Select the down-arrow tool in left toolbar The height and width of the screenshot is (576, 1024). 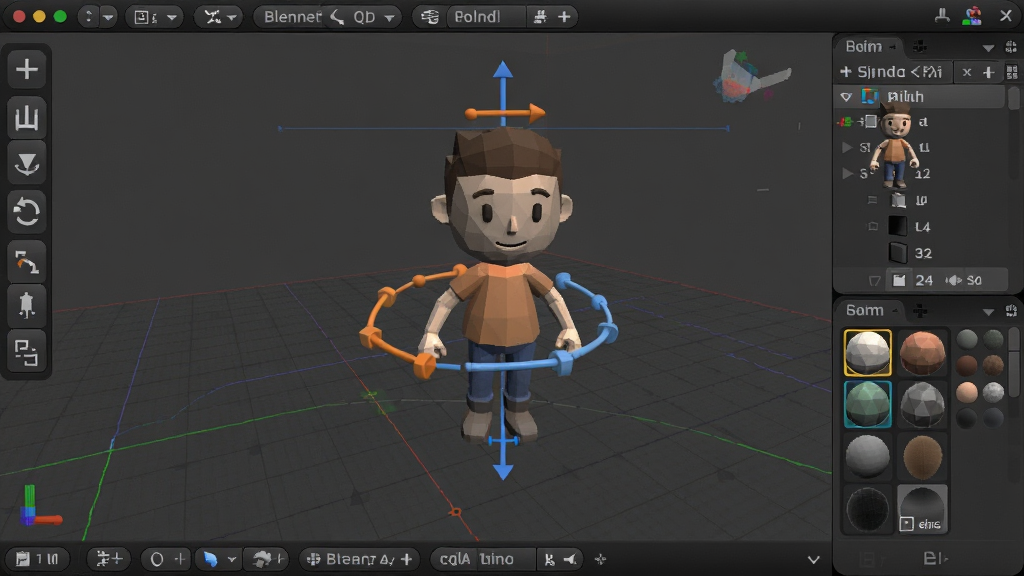27,163
